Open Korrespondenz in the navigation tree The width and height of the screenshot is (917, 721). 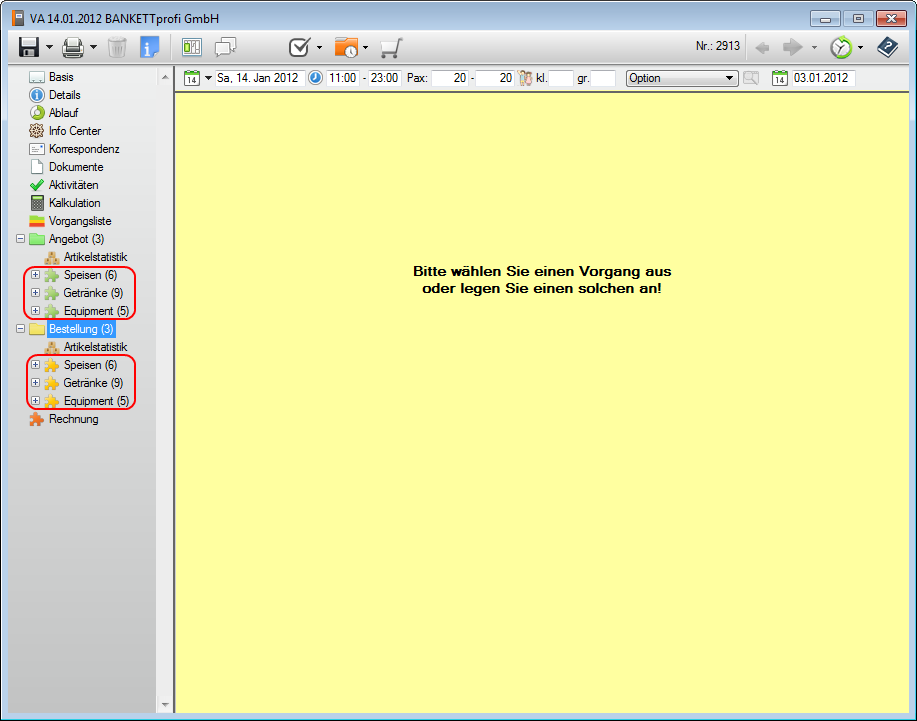click(84, 149)
